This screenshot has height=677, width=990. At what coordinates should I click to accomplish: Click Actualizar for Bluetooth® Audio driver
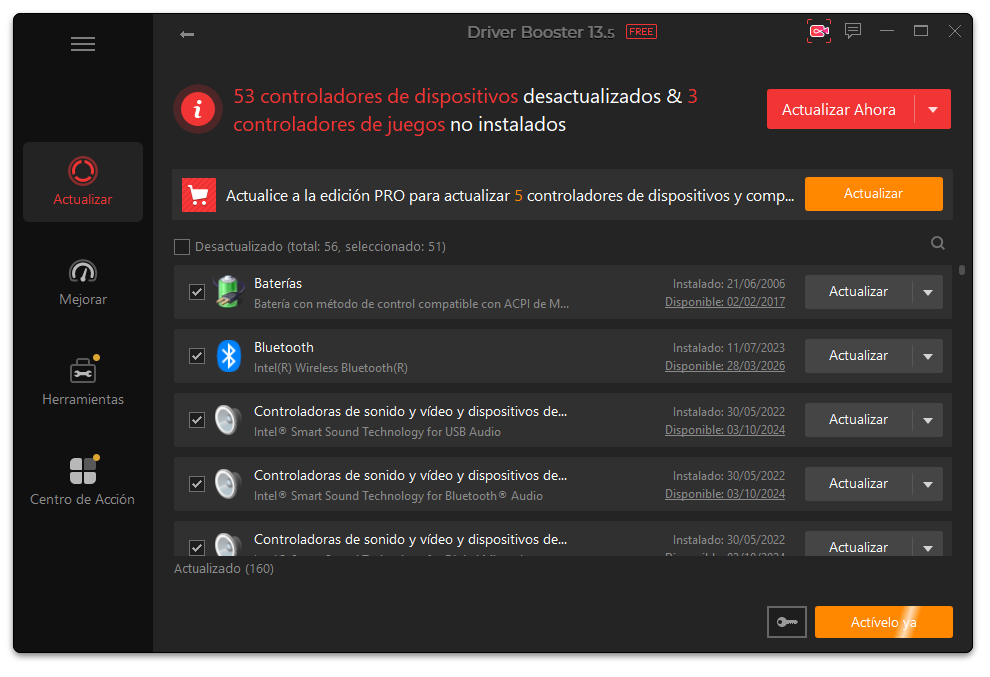[858, 484]
